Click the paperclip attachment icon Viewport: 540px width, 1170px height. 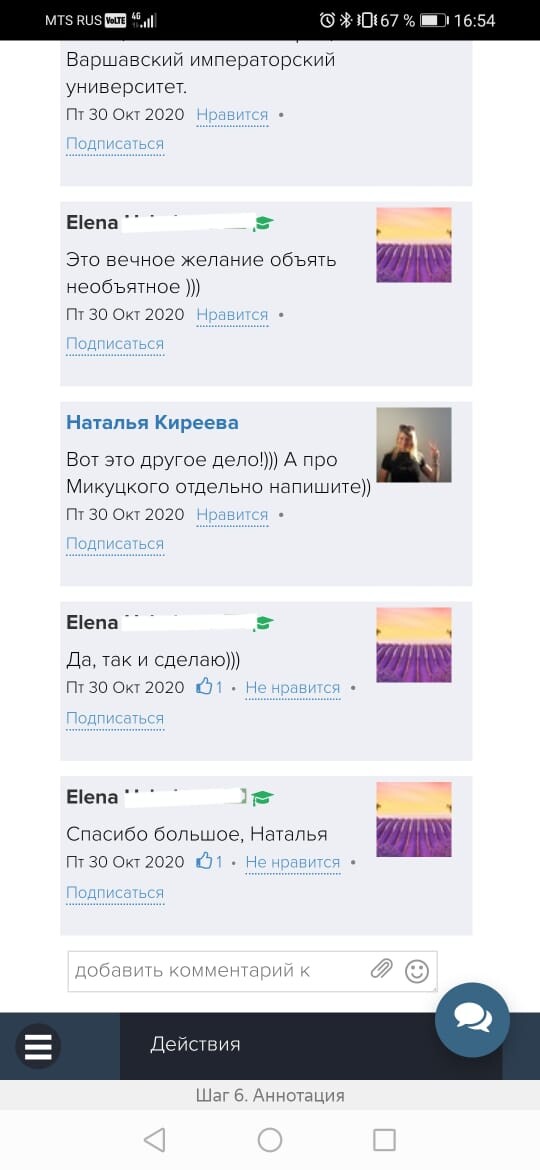381,969
